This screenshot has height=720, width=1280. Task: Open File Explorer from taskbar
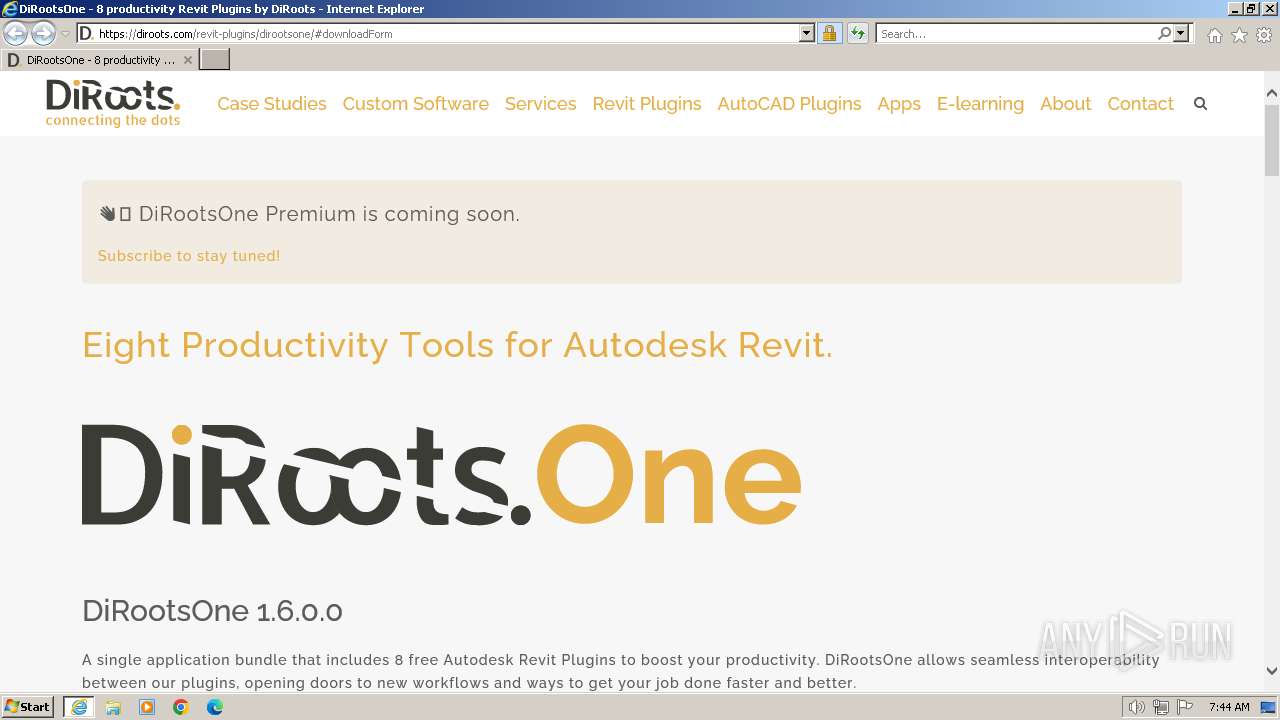pos(113,707)
